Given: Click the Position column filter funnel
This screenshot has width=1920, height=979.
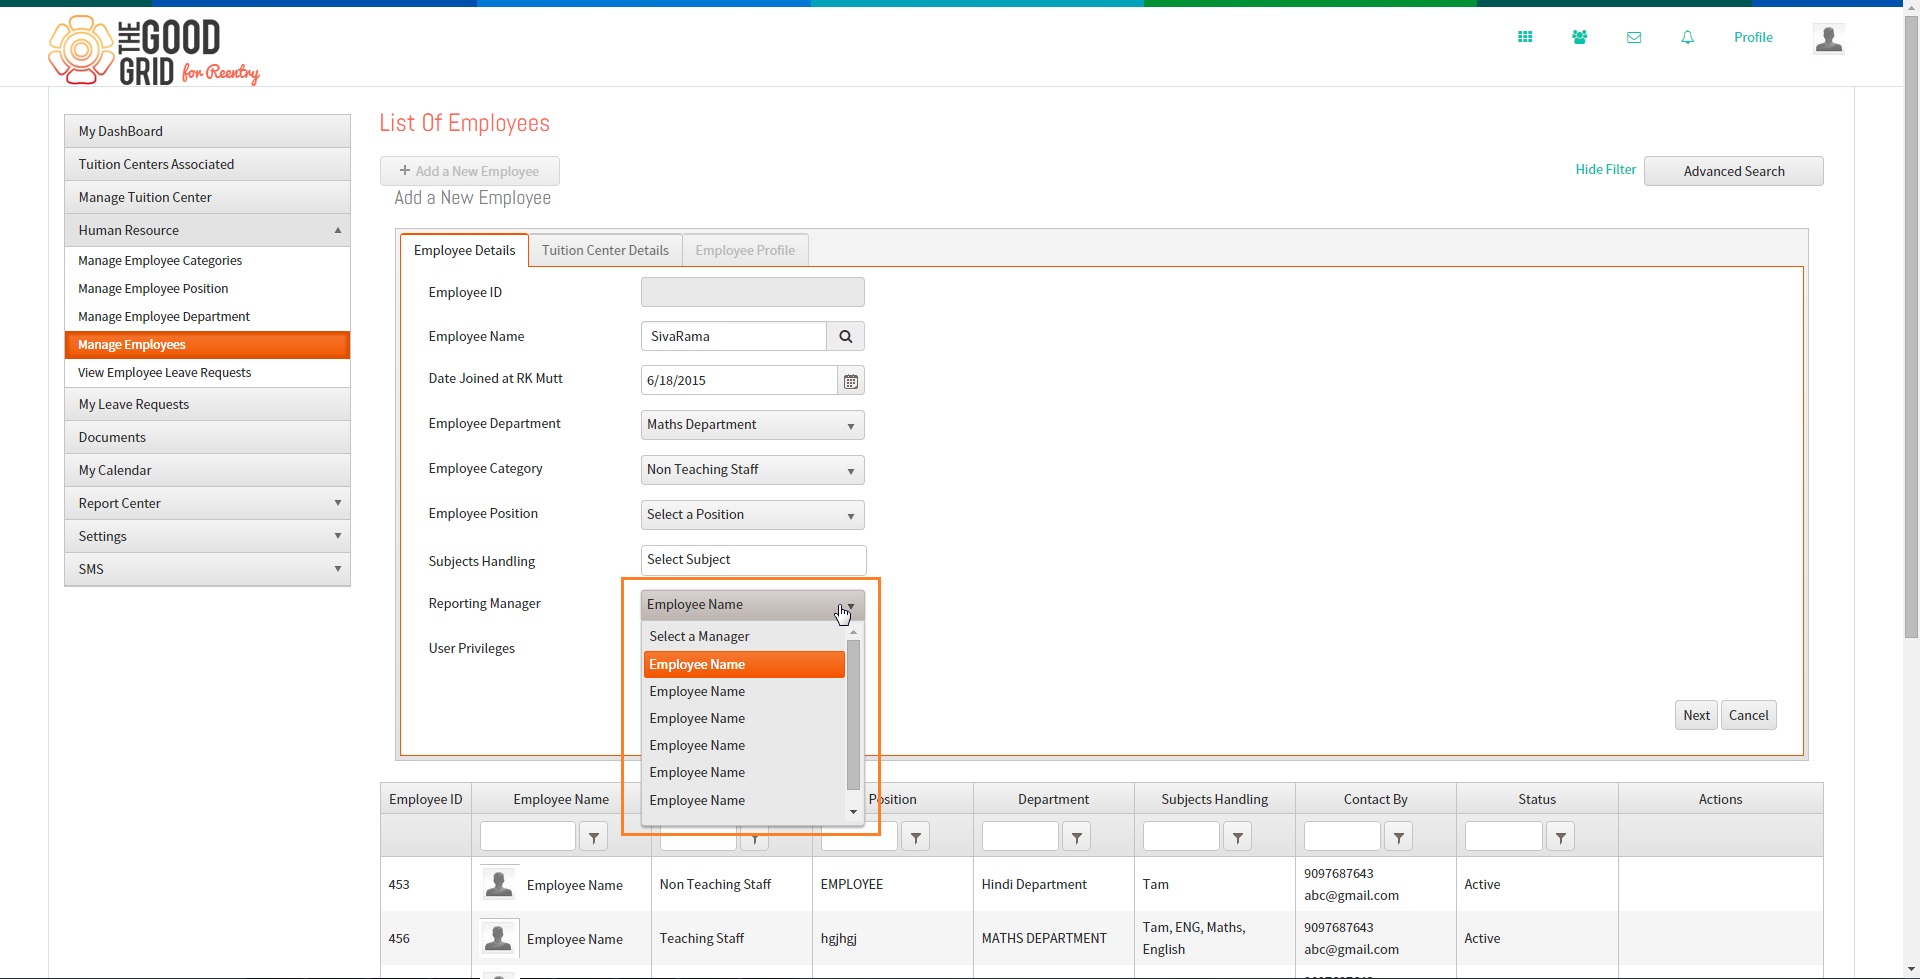Looking at the screenshot, I should coord(916,837).
